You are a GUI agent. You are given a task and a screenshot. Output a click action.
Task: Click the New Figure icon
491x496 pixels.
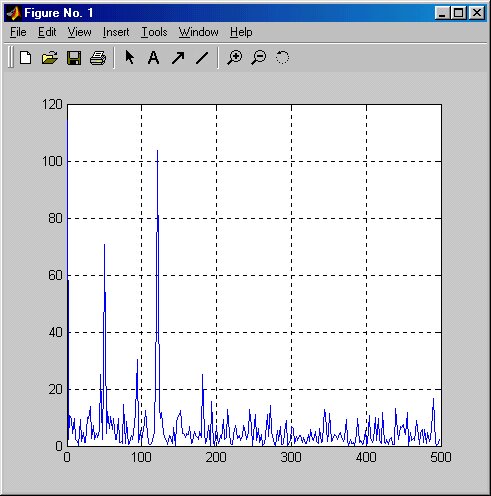tap(26, 58)
